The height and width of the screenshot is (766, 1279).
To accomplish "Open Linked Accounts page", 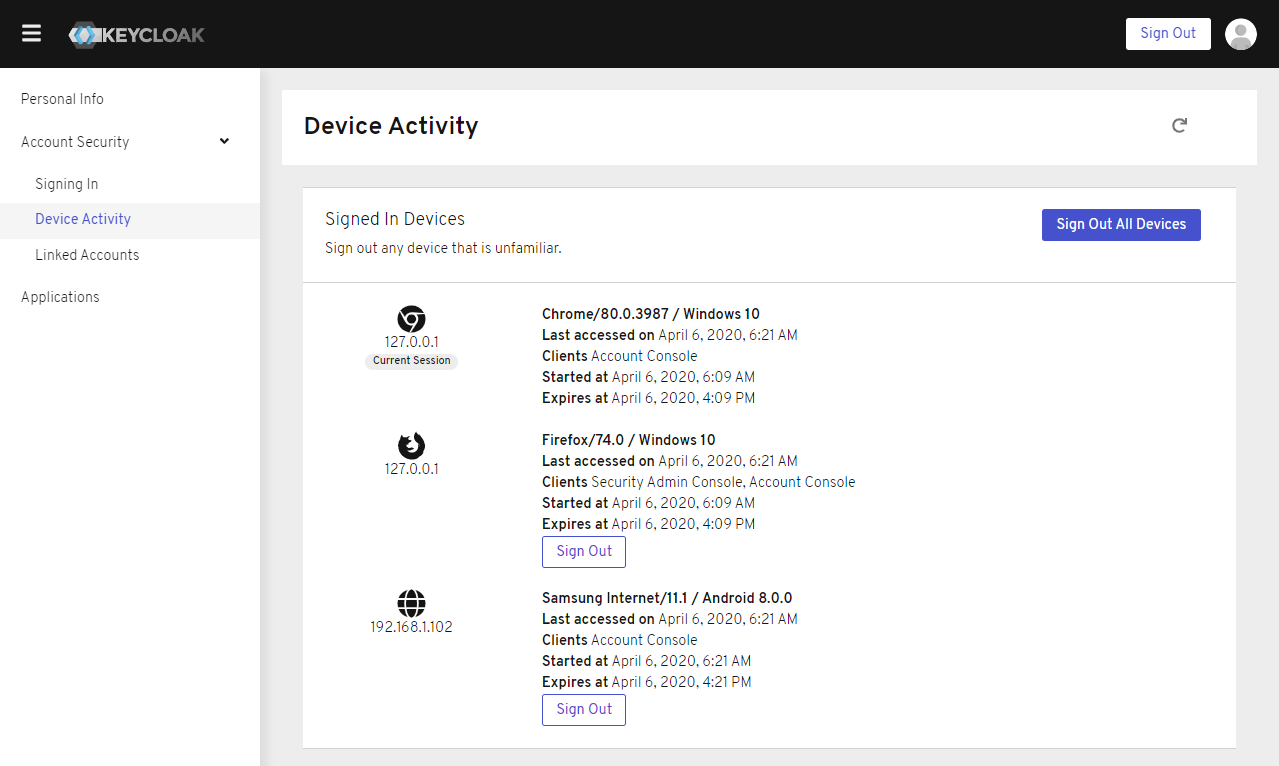I will [87, 255].
